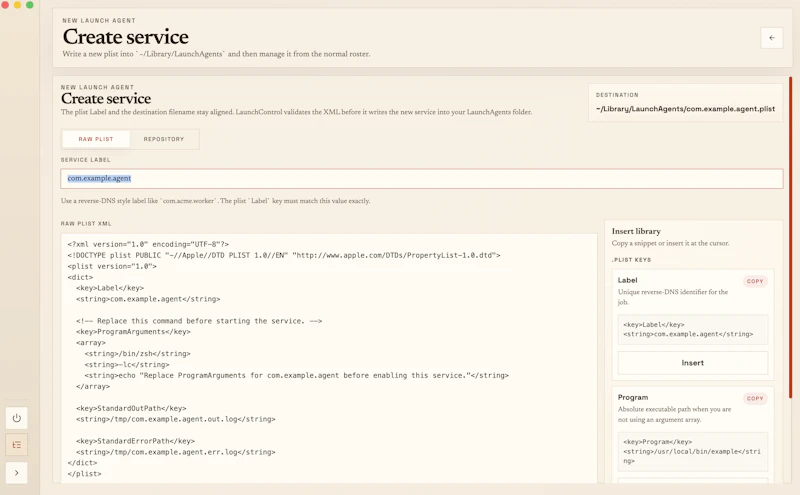Click the '/tmp/com.example.agent.err.log' line
The image size is (800, 495).
pyautogui.click(x=176, y=452)
